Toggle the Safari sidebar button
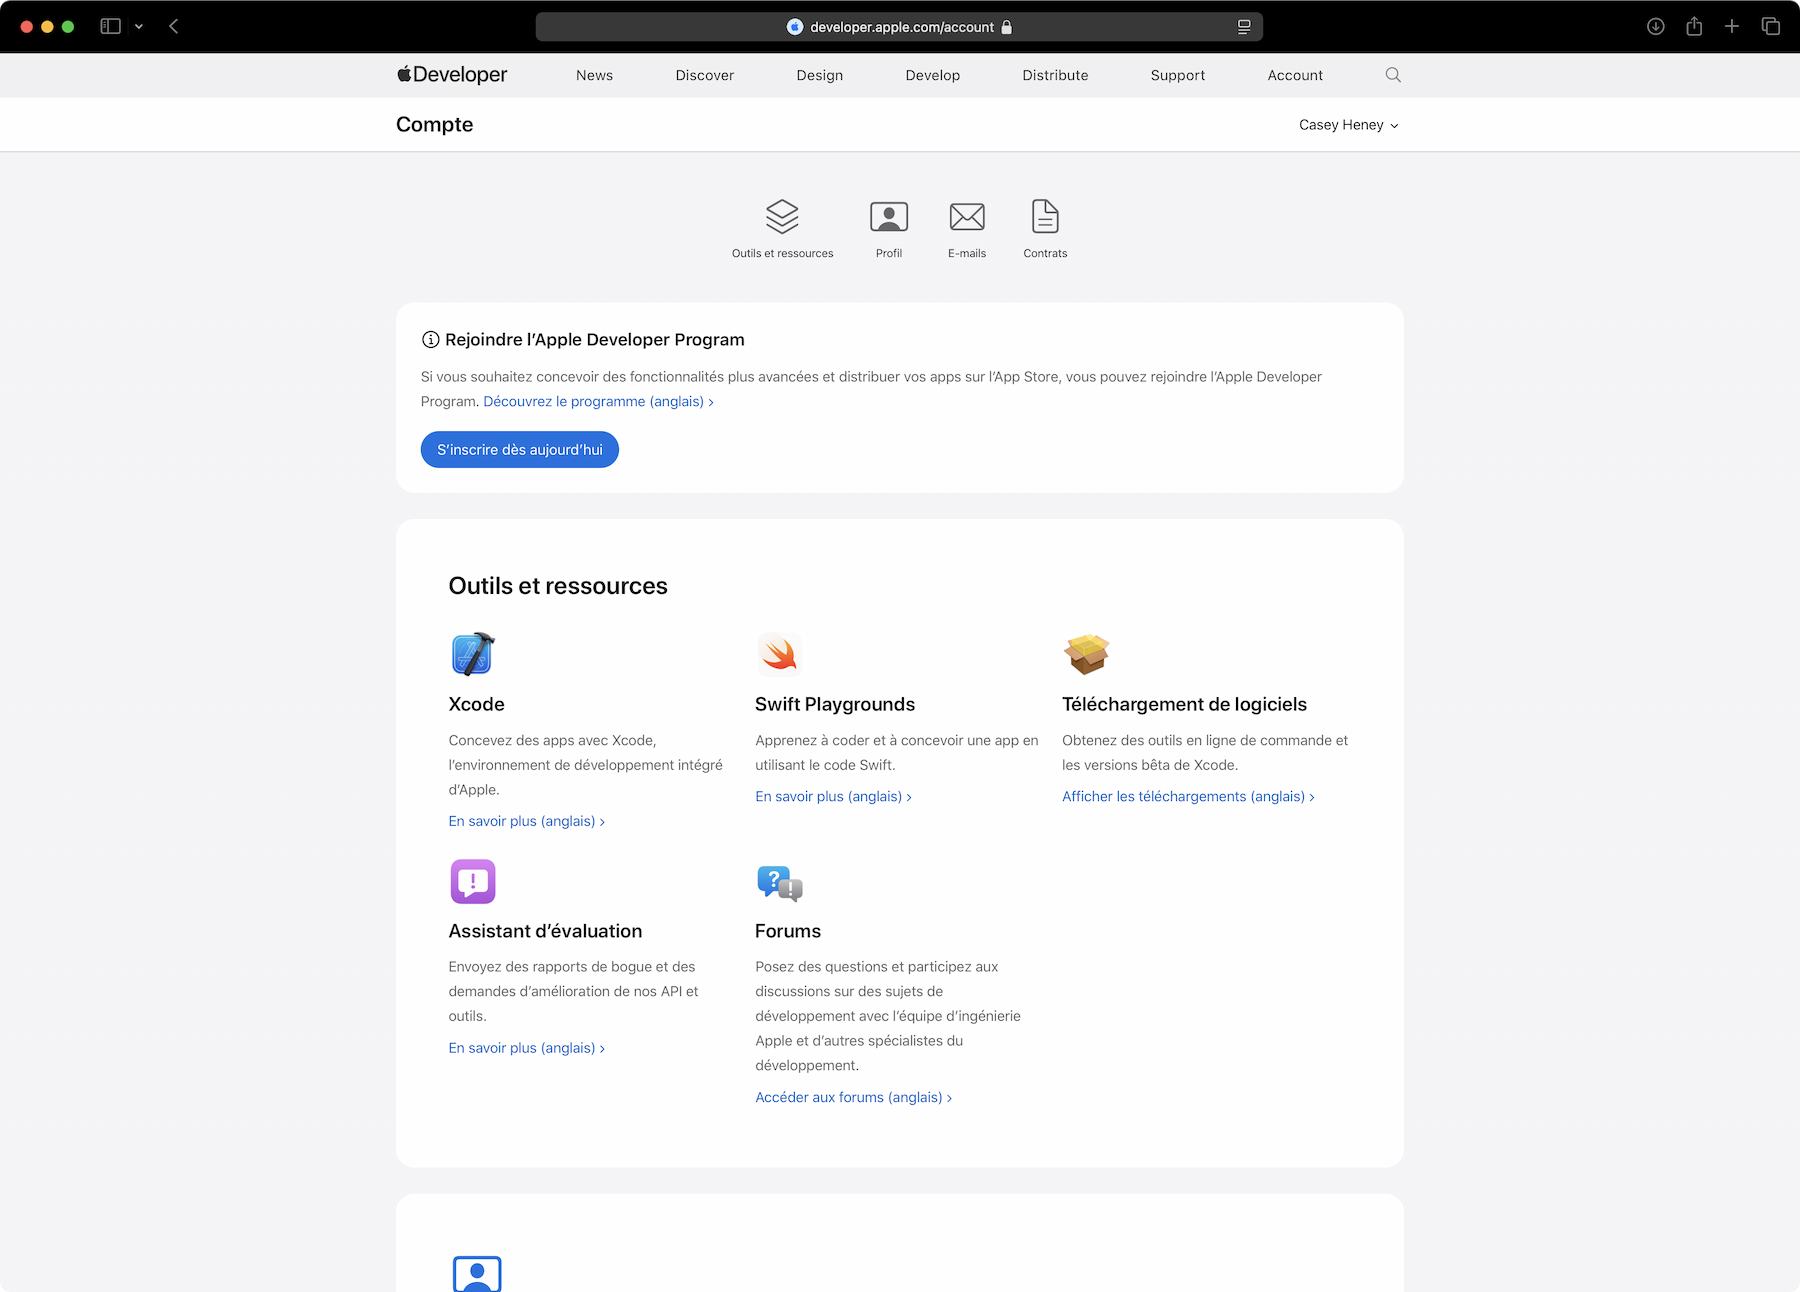Screen dimensions: 1800x1292 [111, 26]
